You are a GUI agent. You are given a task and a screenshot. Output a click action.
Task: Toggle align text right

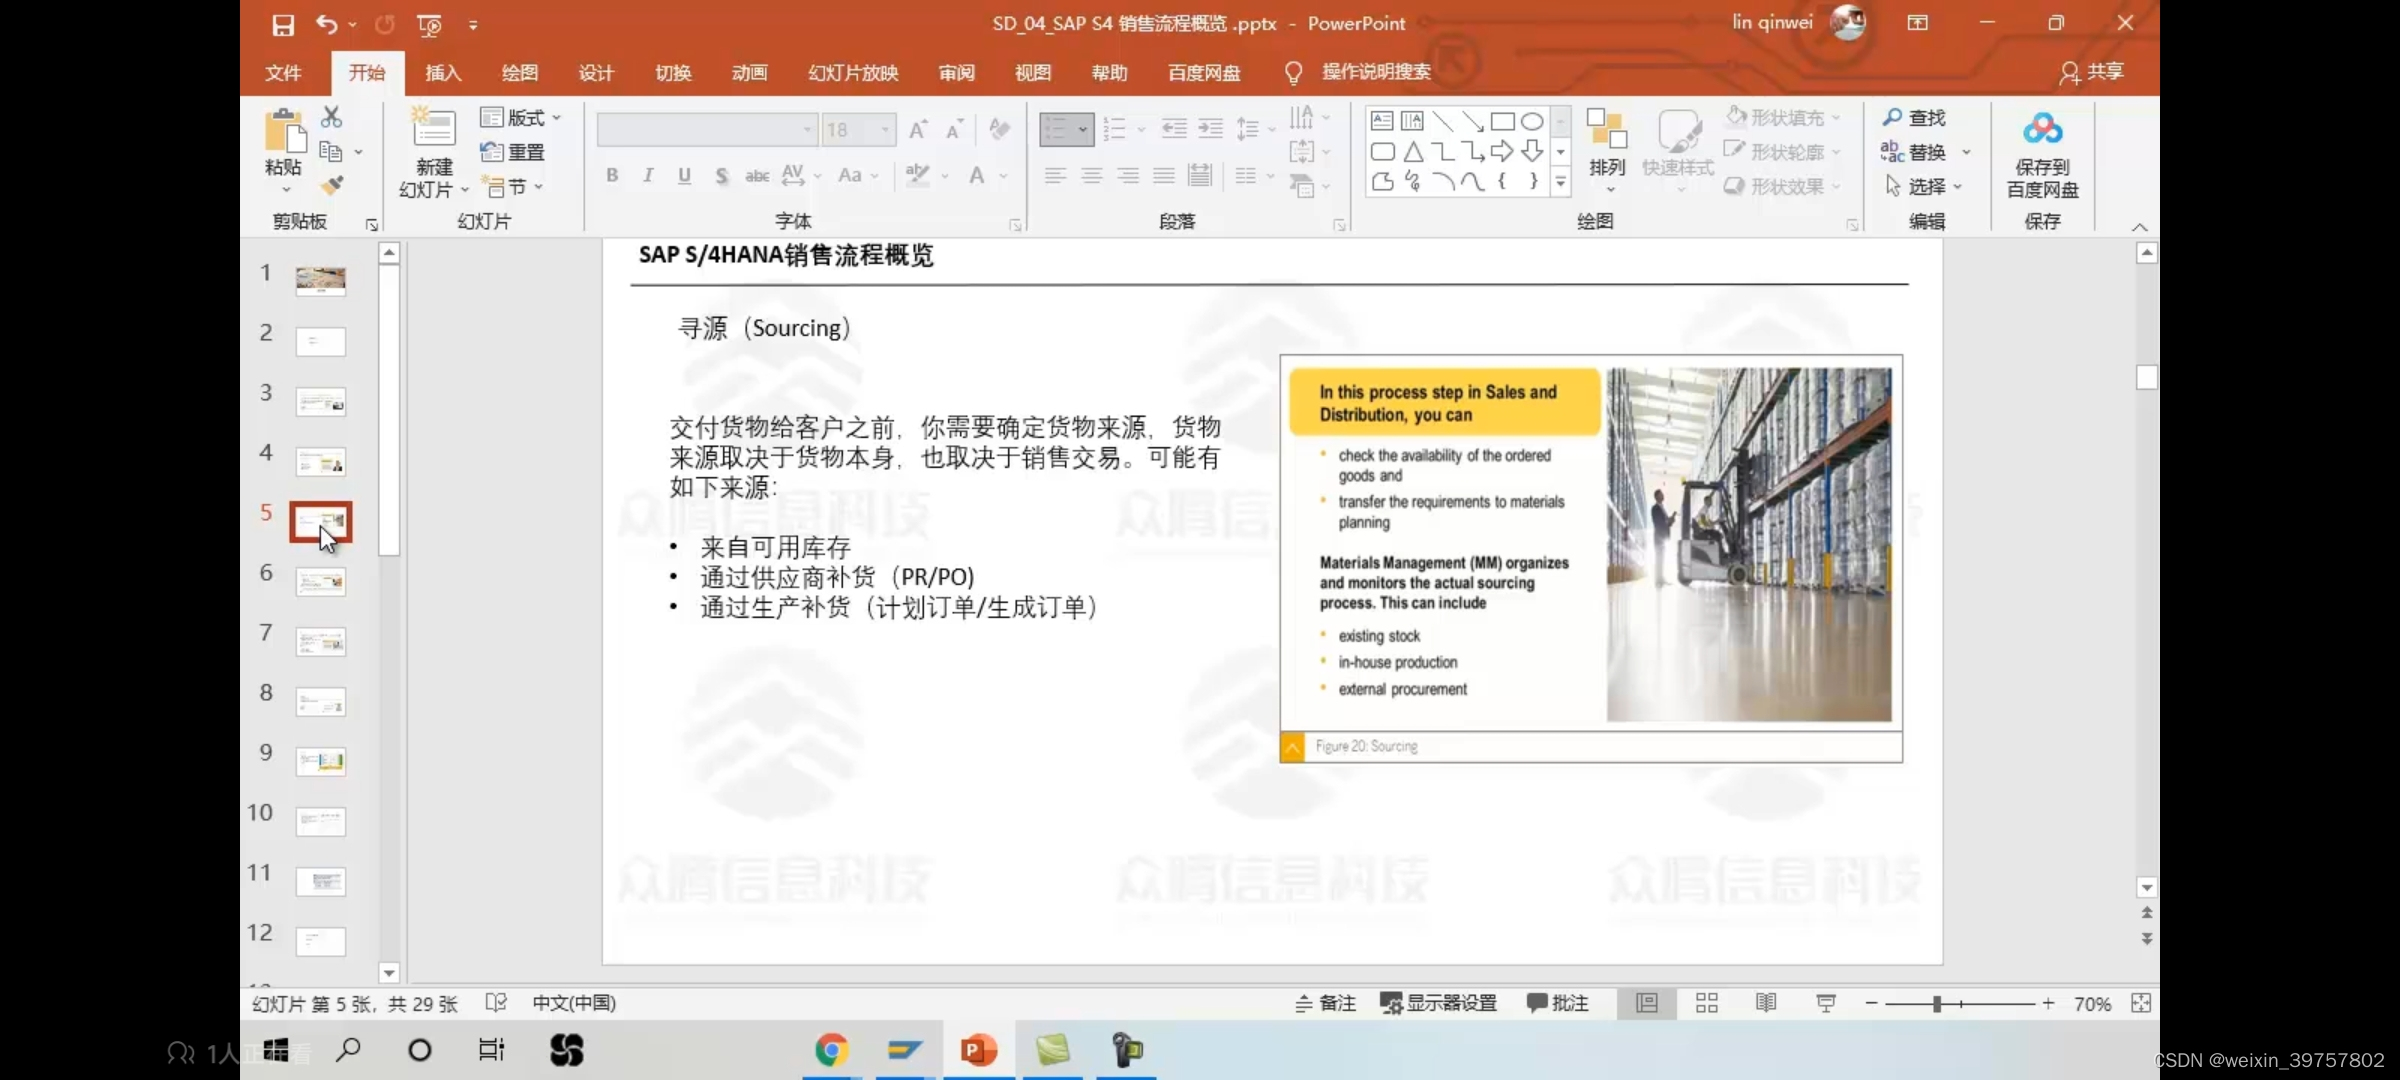1128,176
